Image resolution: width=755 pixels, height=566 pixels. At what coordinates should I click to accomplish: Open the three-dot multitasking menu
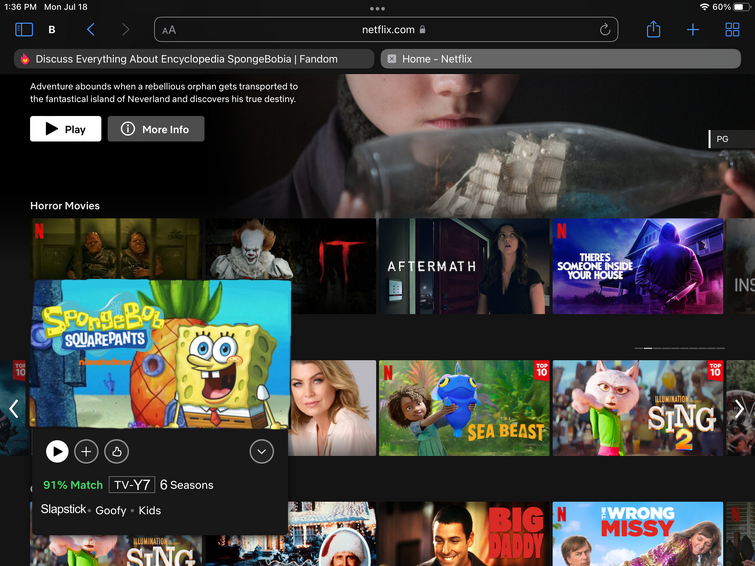click(377, 9)
